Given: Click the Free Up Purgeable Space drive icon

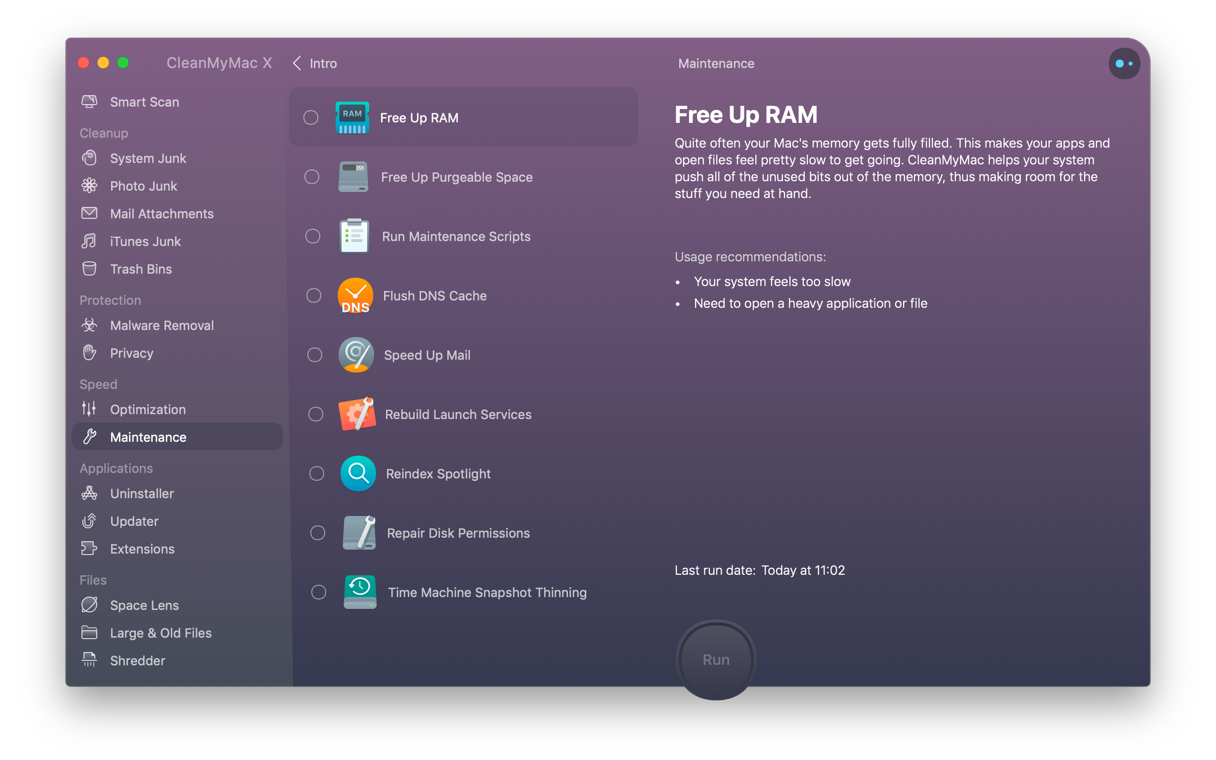Looking at the screenshot, I should [353, 177].
